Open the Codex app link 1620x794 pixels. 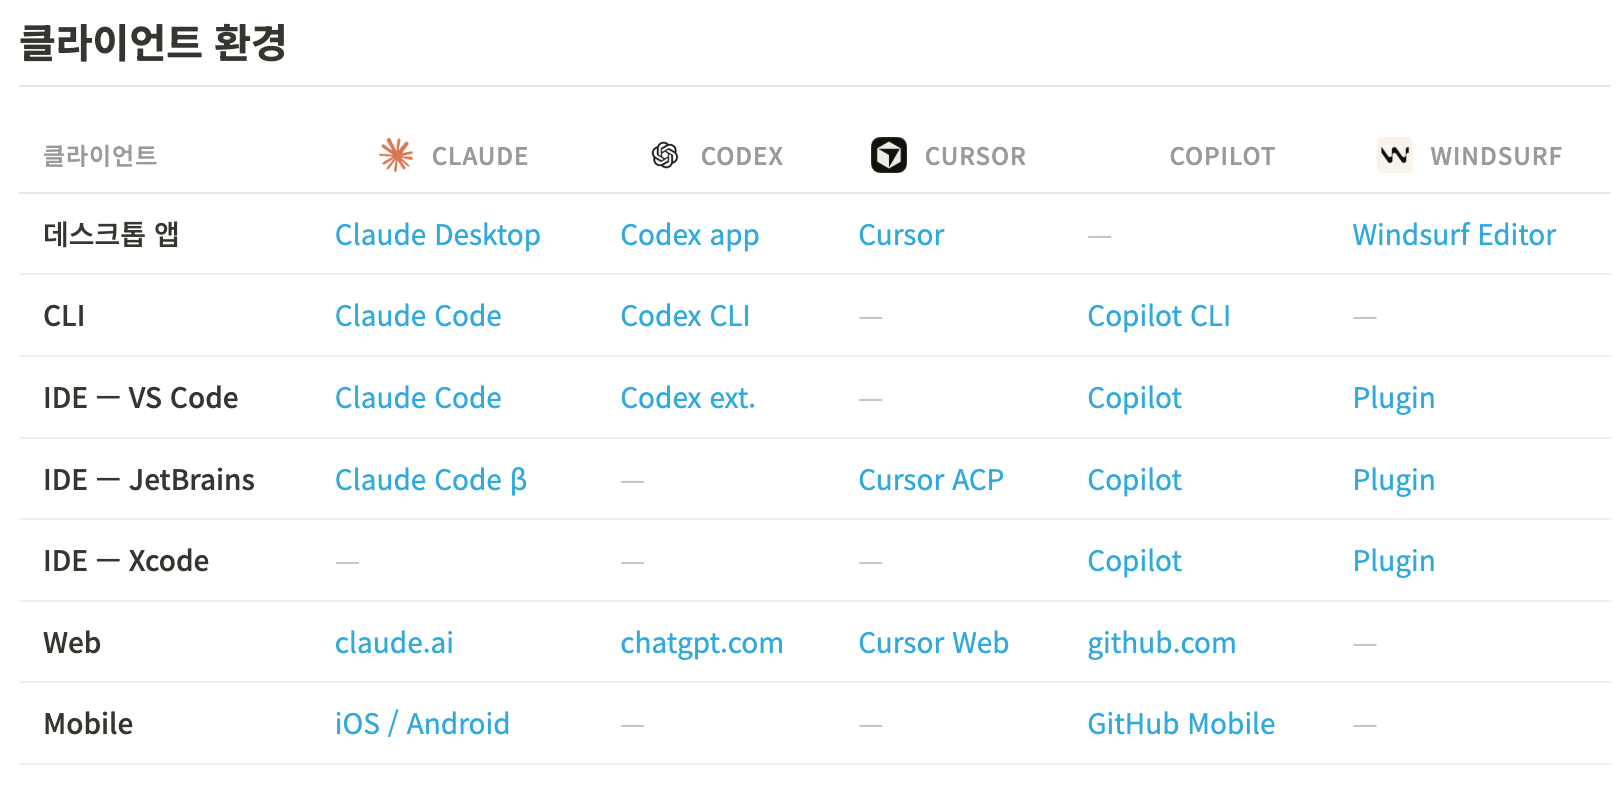click(x=689, y=235)
